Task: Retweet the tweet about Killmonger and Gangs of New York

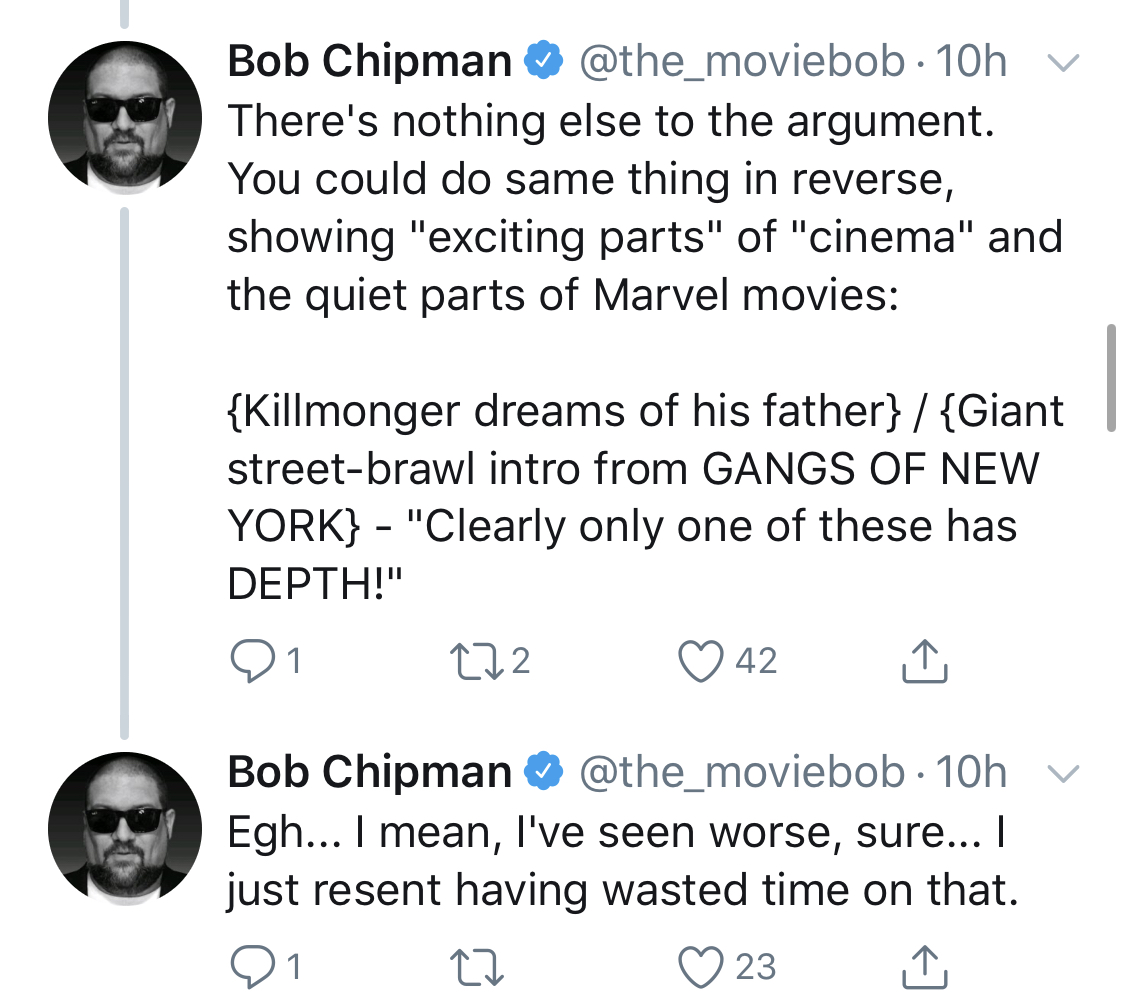Action: (476, 662)
